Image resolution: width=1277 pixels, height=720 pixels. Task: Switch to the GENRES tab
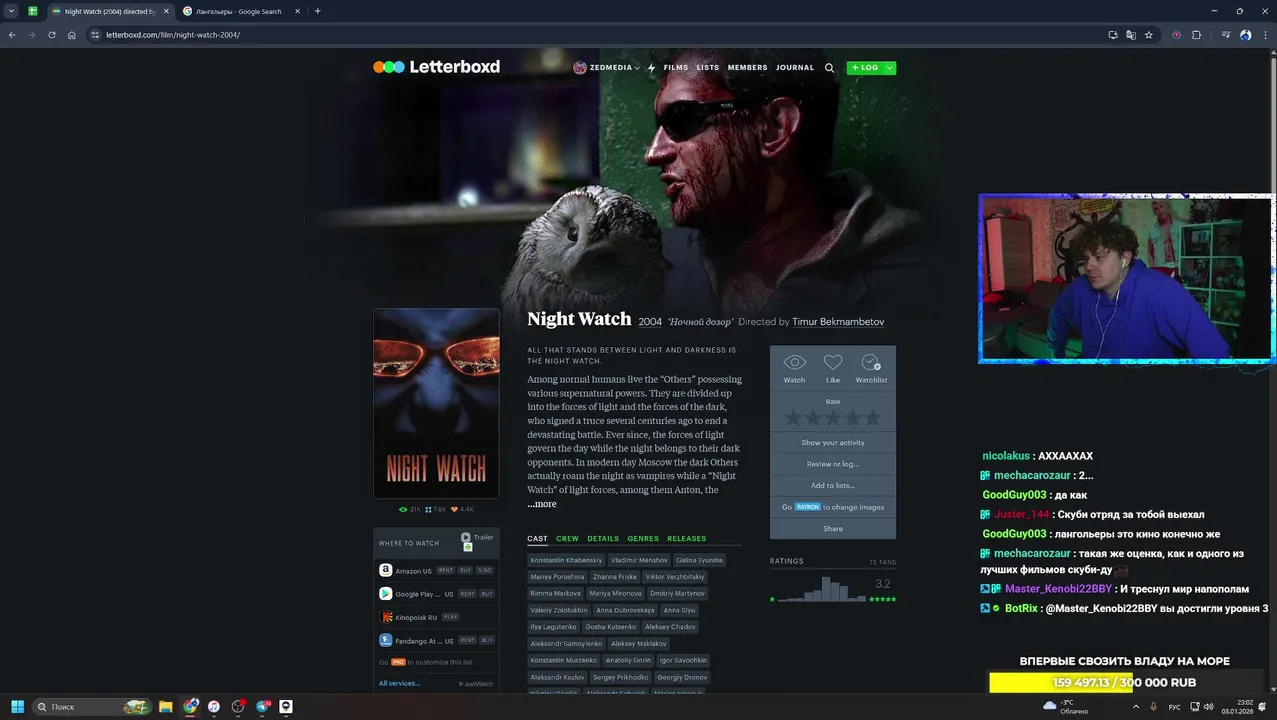(643, 539)
